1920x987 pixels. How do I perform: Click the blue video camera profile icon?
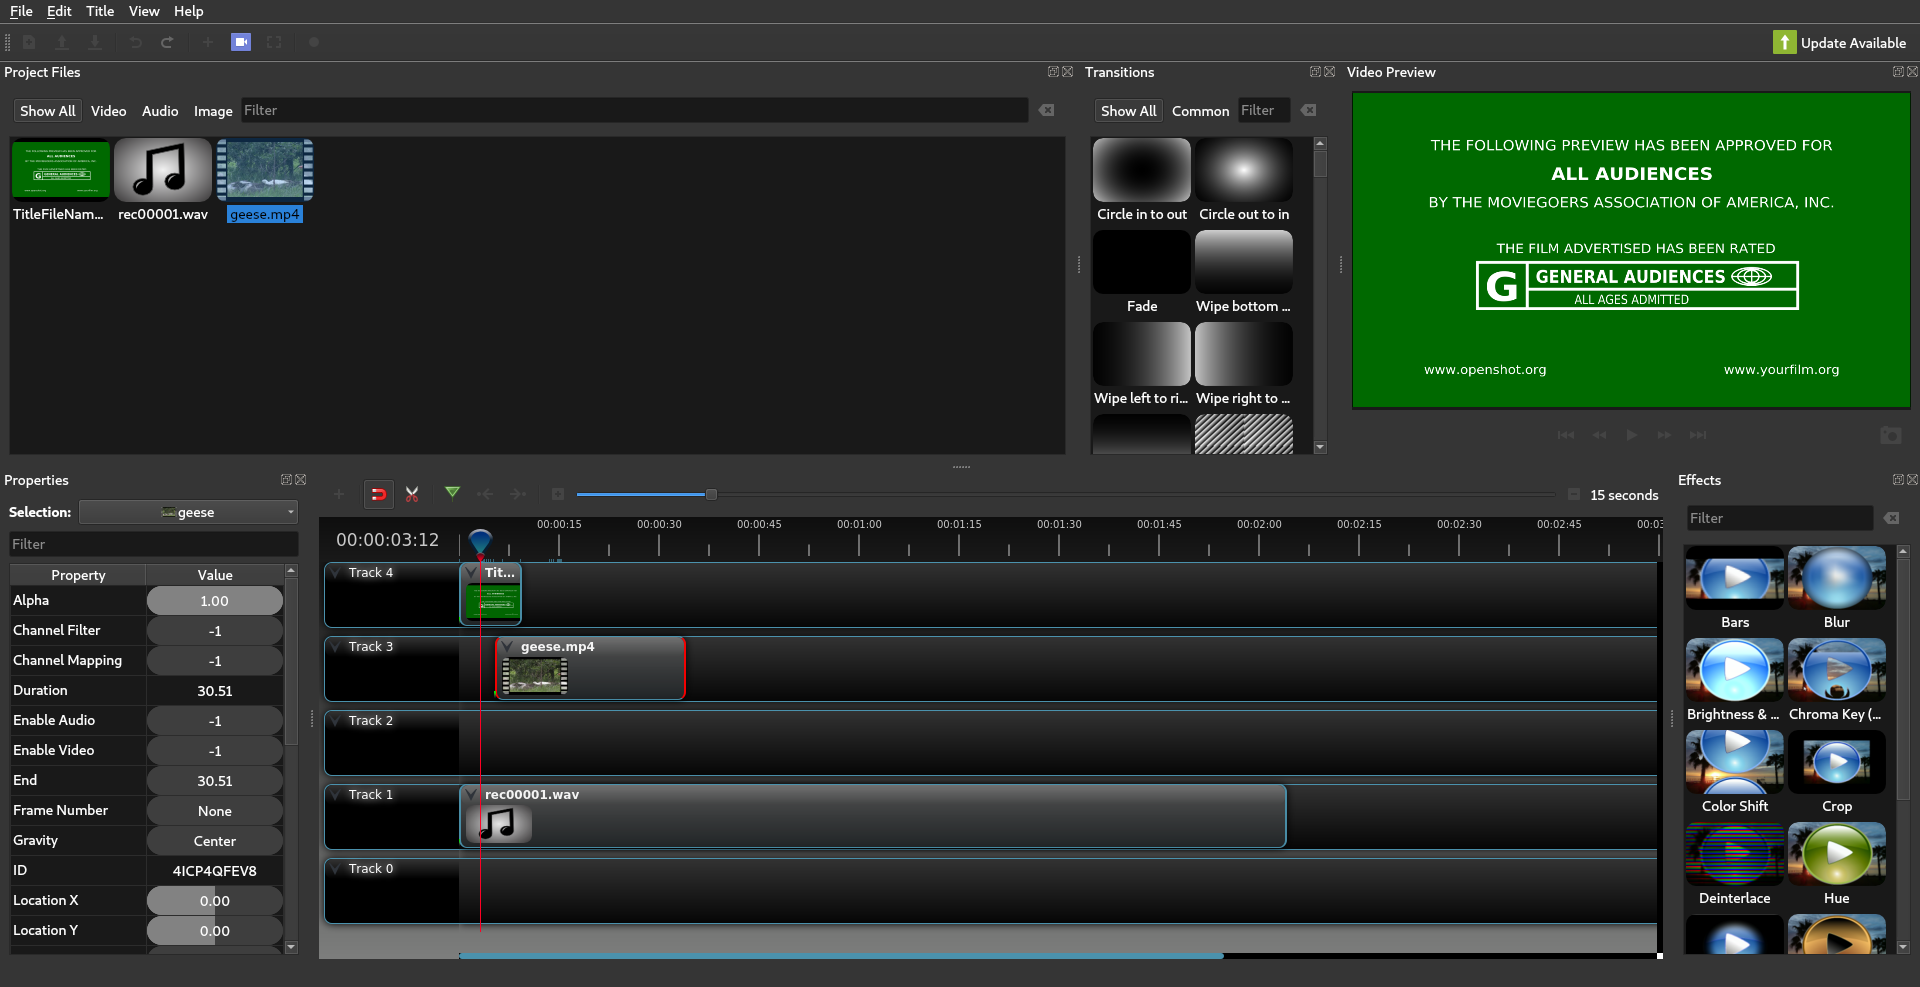pos(241,42)
